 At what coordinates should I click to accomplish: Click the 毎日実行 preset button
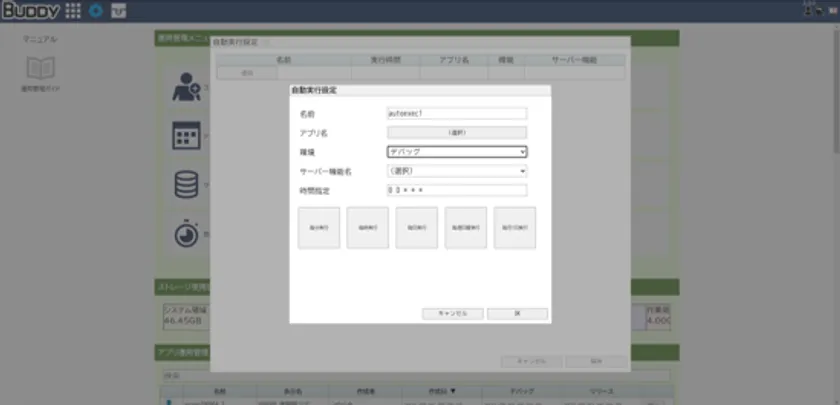pos(416,228)
